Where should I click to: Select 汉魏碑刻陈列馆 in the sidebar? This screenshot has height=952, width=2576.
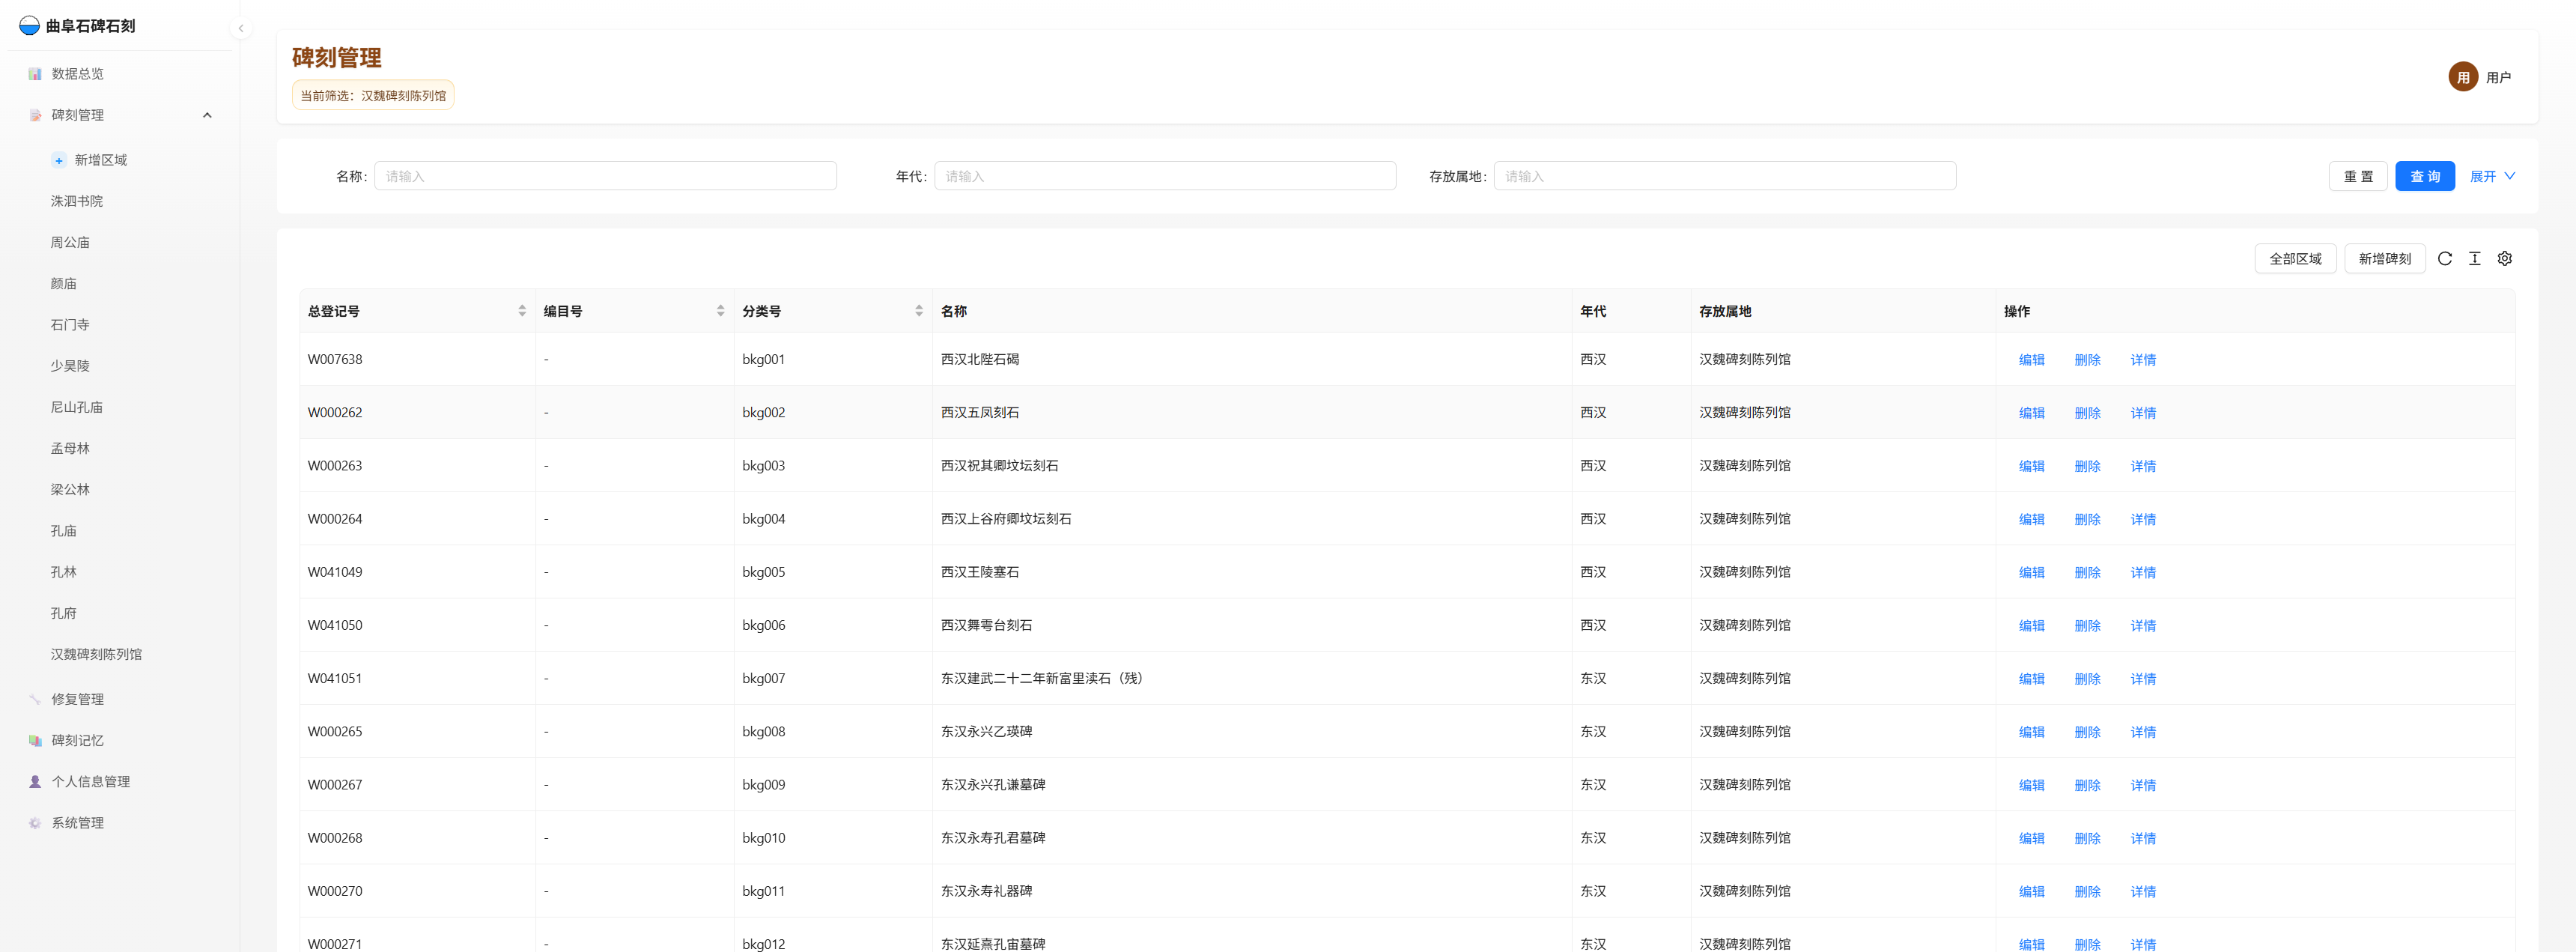(x=96, y=654)
